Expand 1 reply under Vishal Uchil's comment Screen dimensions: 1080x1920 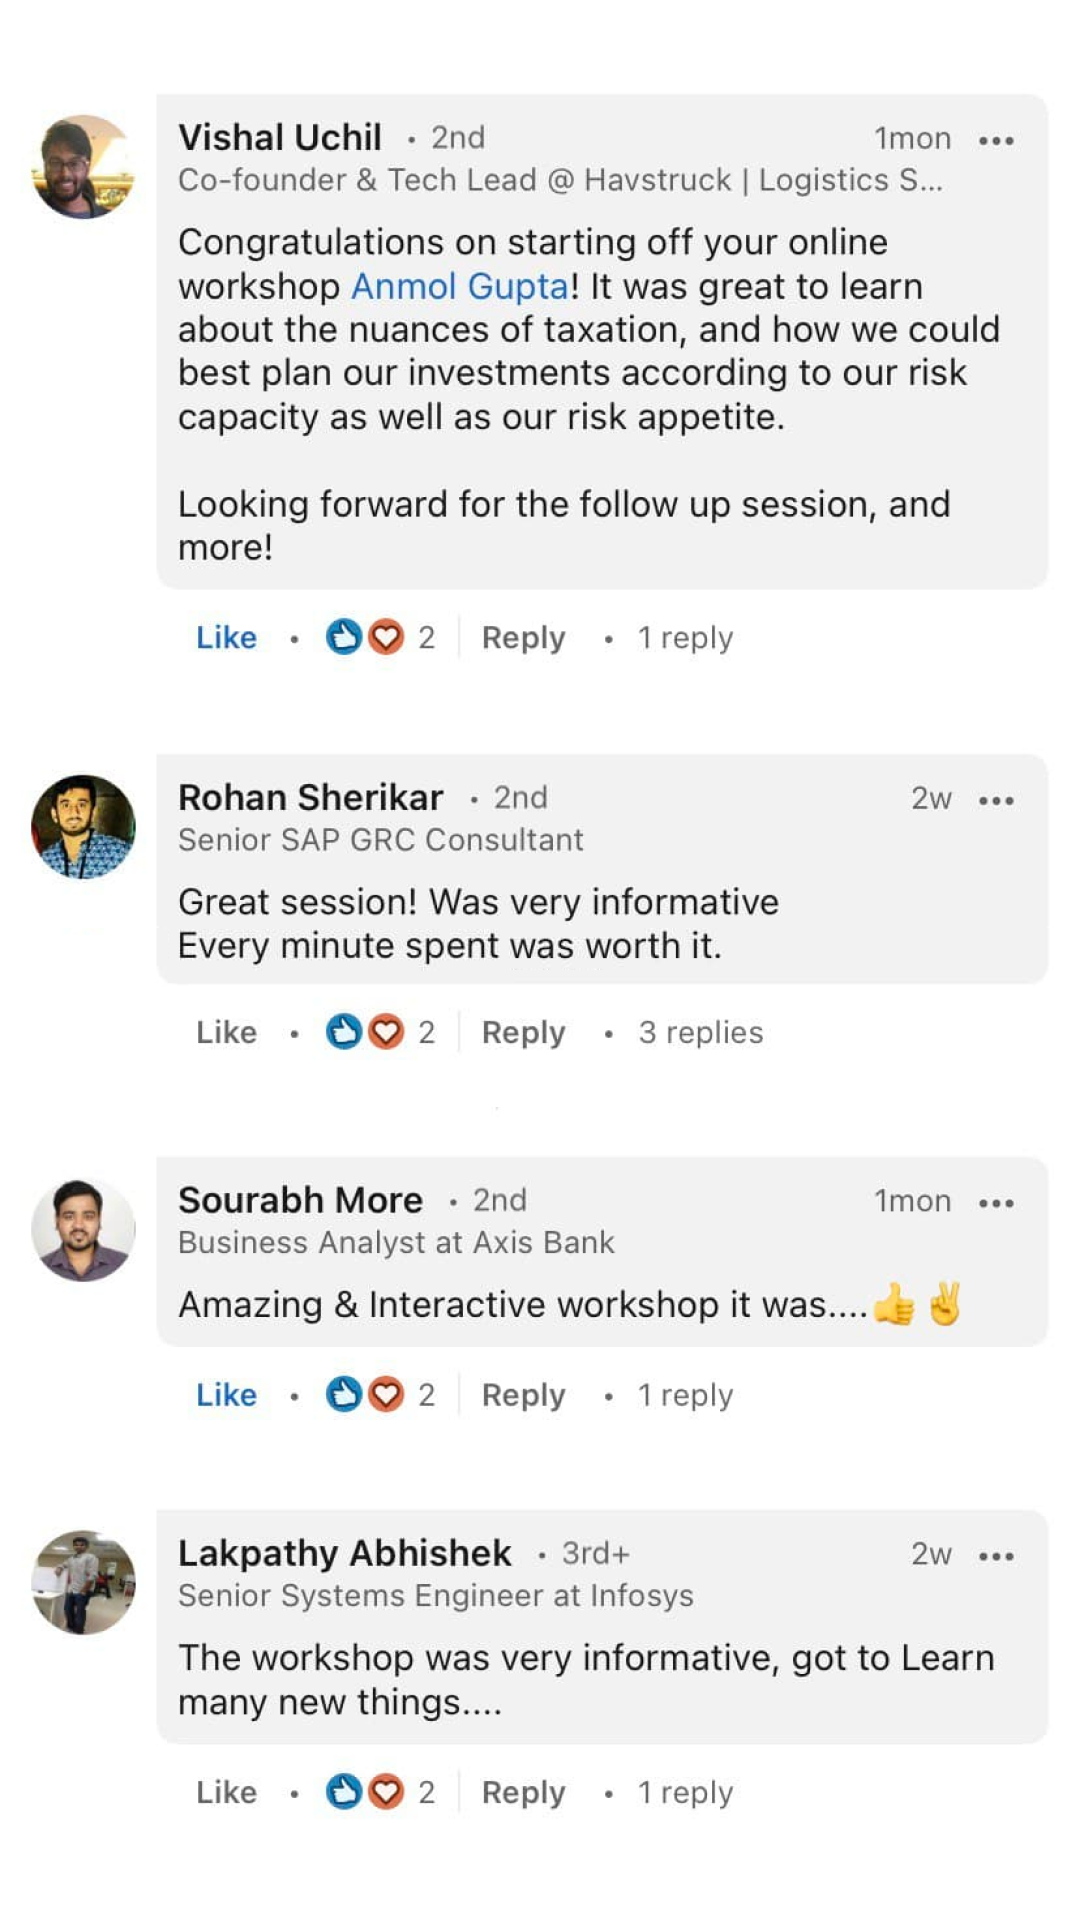685,637
